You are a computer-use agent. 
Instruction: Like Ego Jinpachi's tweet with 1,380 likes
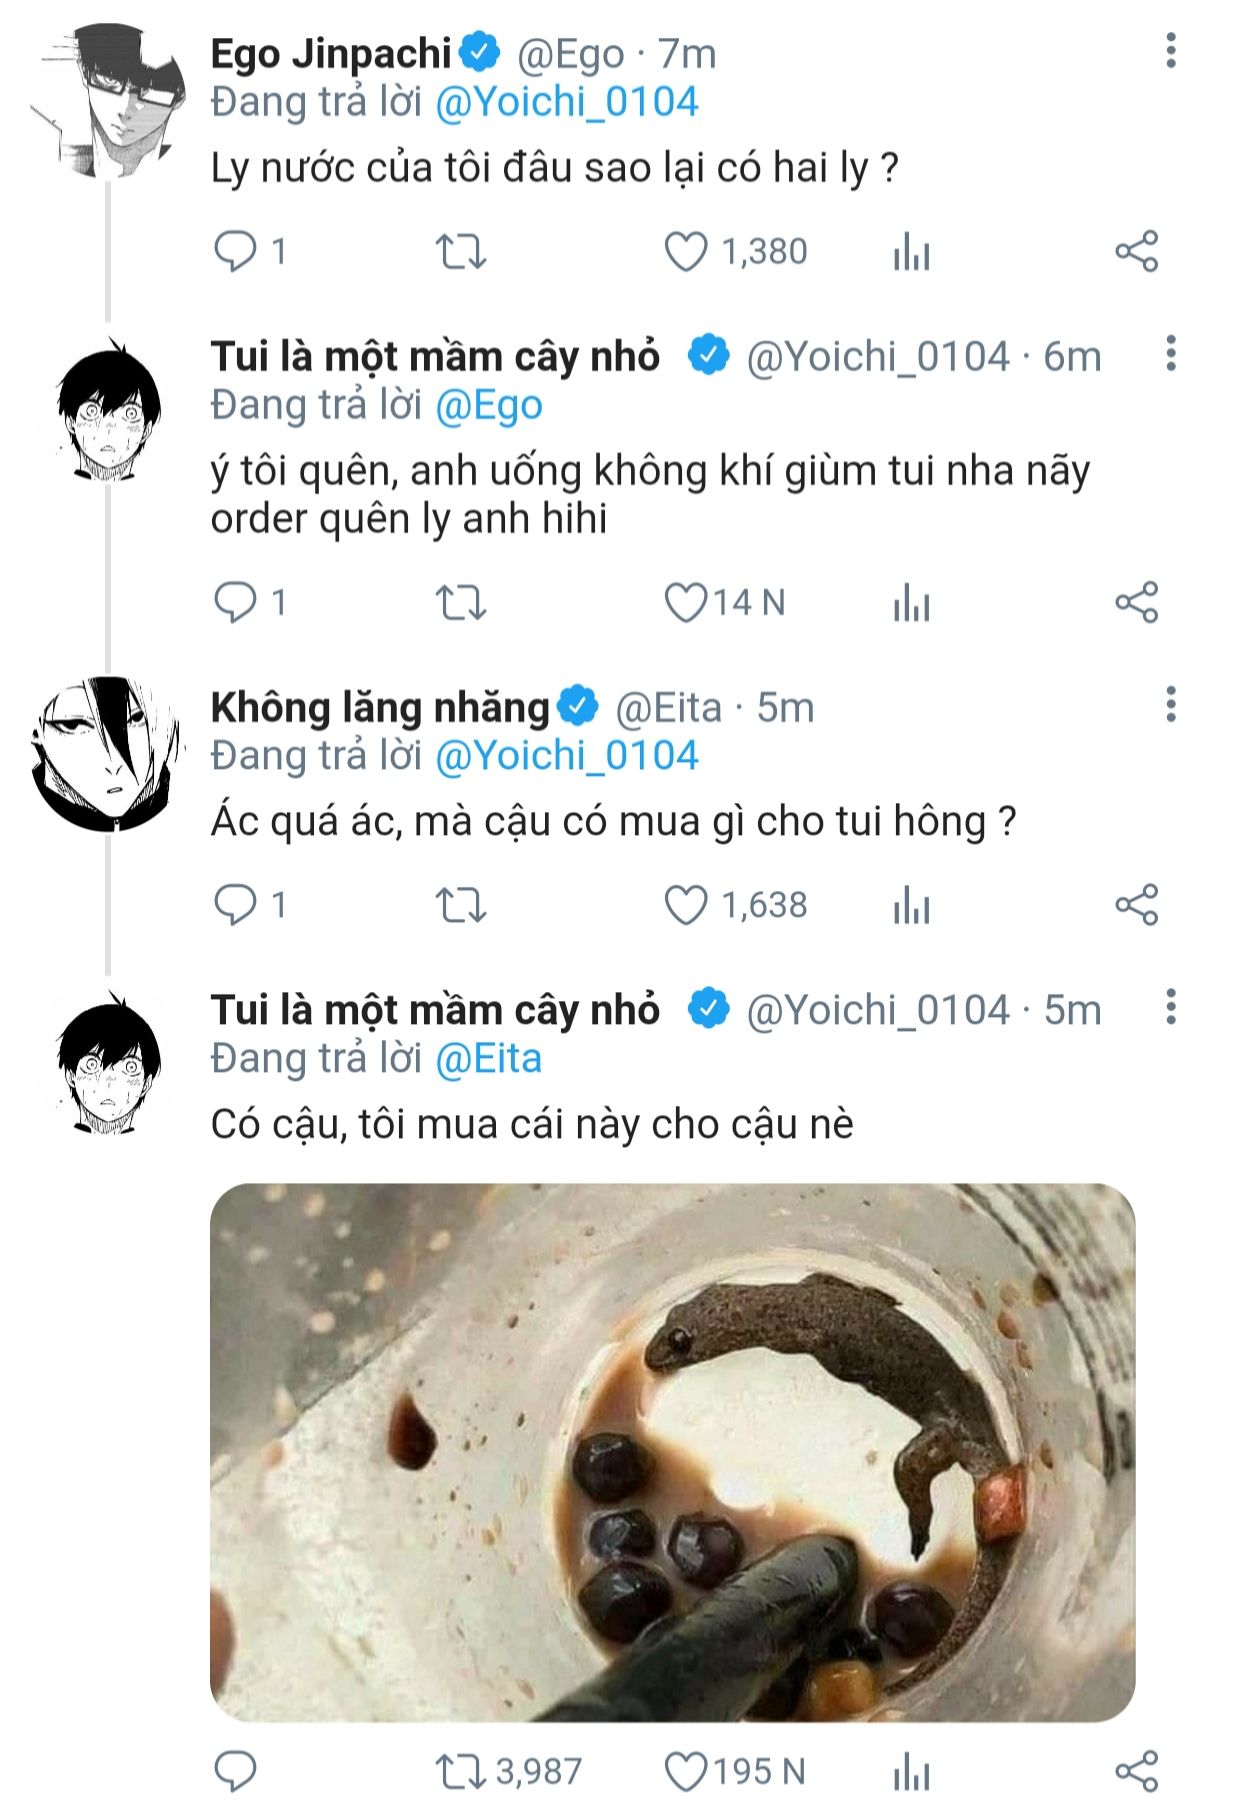coord(686,252)
